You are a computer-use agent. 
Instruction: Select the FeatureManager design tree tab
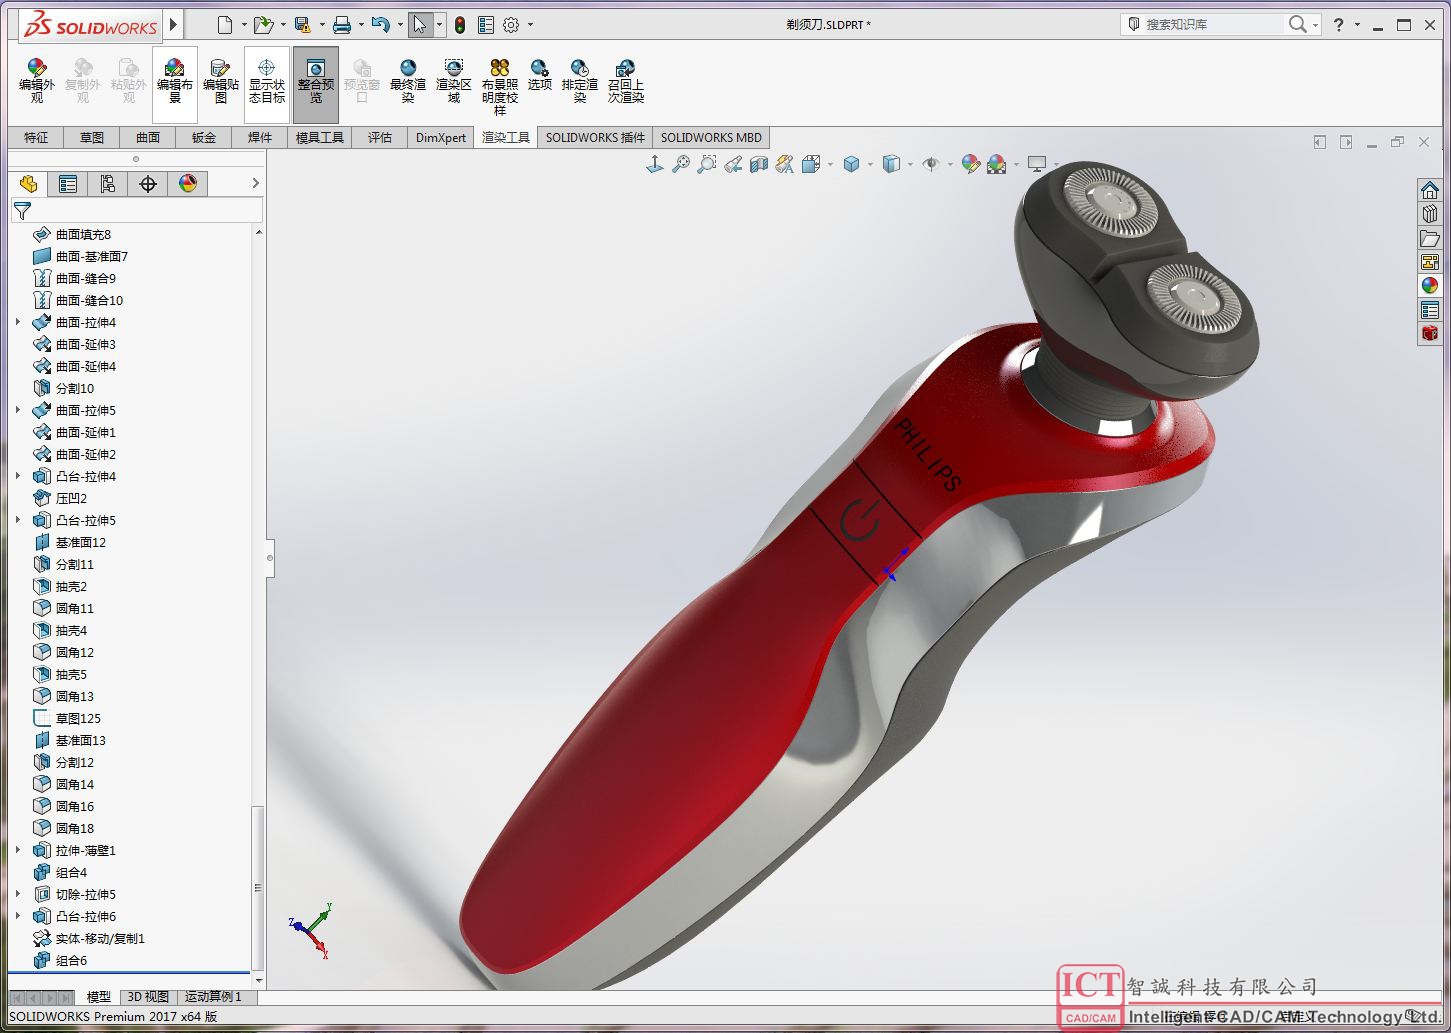[x=28, y=184]
